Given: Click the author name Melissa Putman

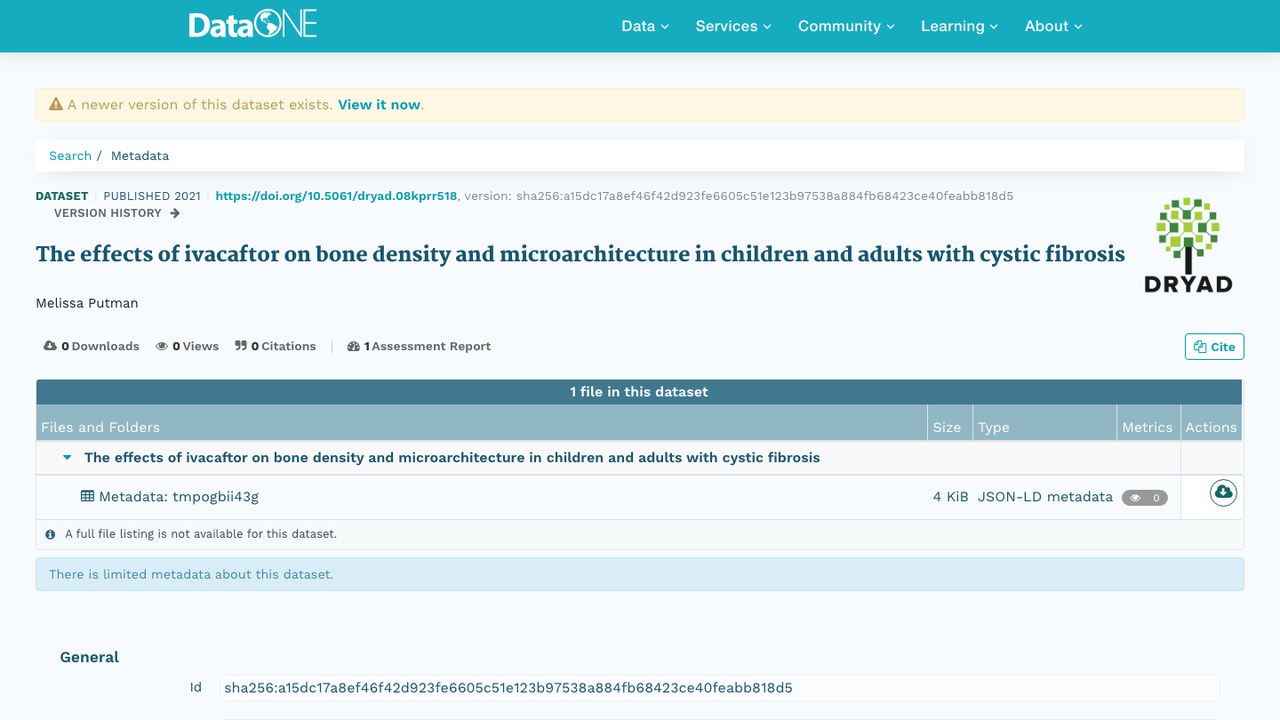Looking at the screenshot, I should 87,303.
